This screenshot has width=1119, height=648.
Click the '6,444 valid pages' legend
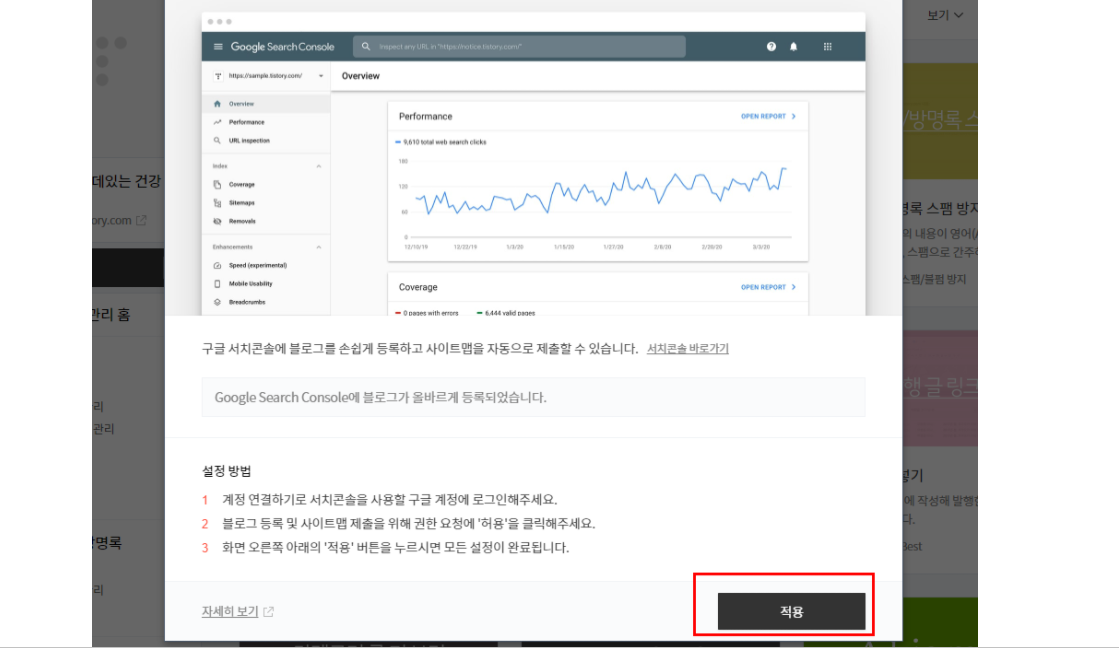click(x=506, y=313)
